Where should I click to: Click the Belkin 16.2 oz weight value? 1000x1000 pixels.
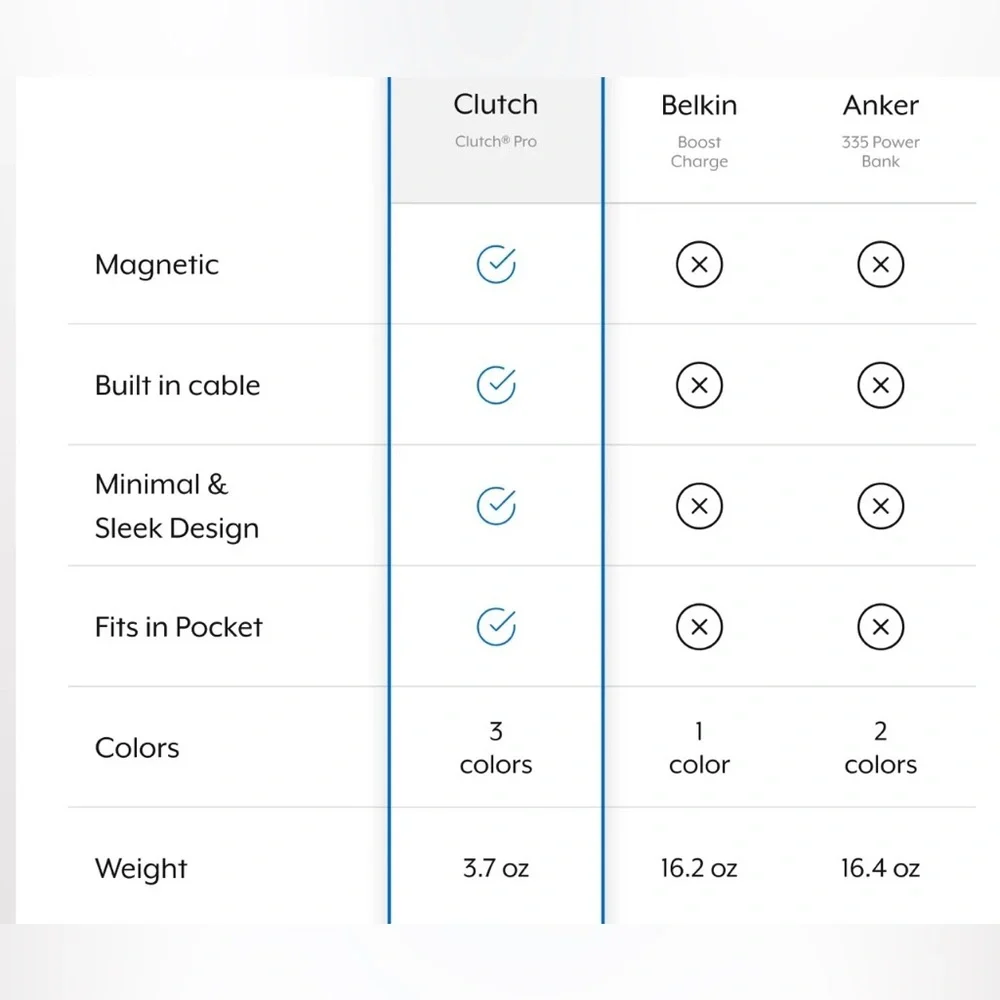(x=699, y=868)
